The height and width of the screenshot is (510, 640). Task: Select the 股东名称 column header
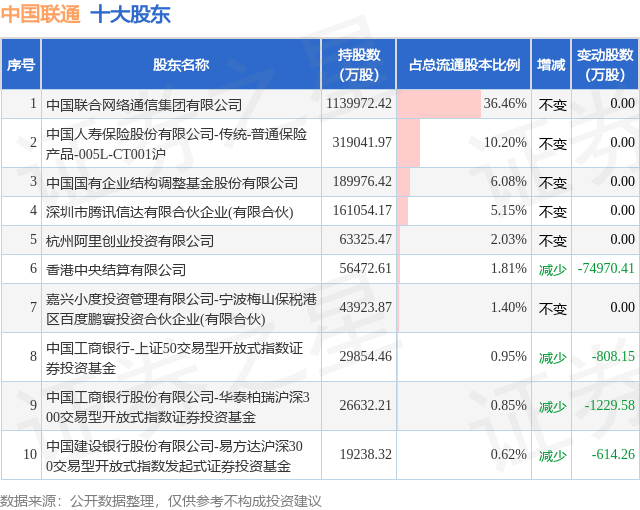[x=181, y=64]
